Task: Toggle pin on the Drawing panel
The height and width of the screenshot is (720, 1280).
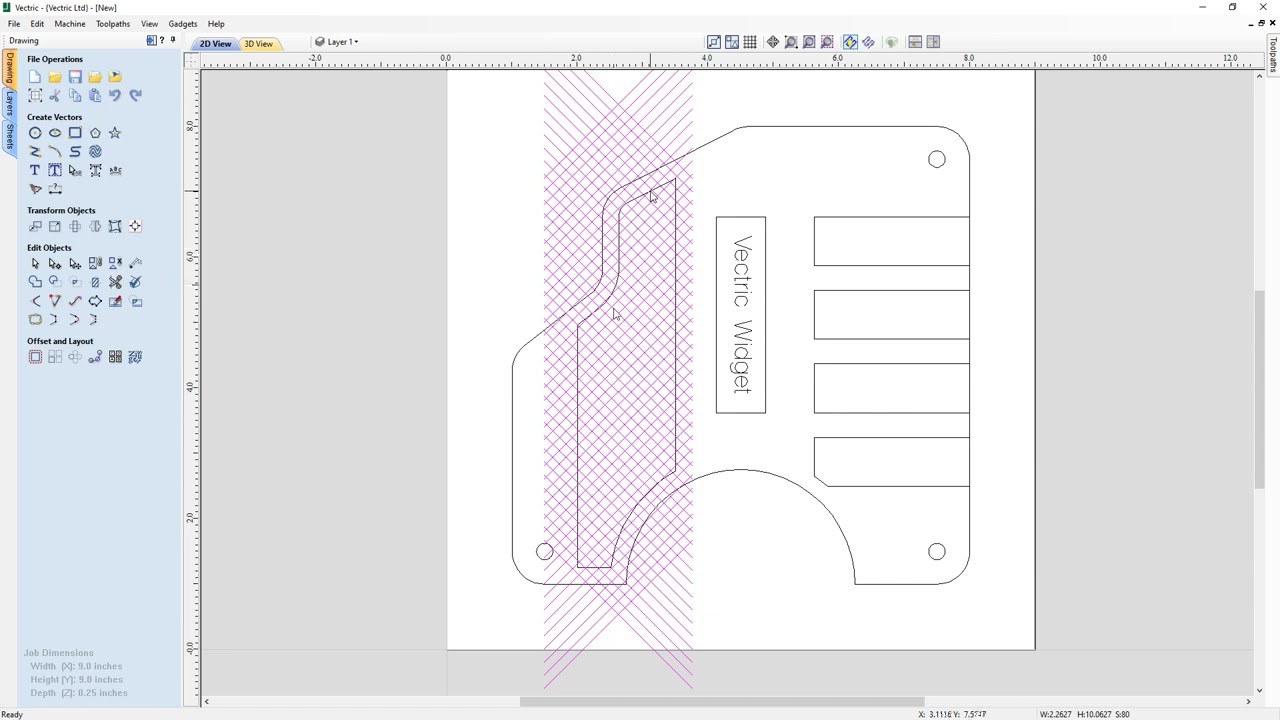Action: click(x=173, y=40)
